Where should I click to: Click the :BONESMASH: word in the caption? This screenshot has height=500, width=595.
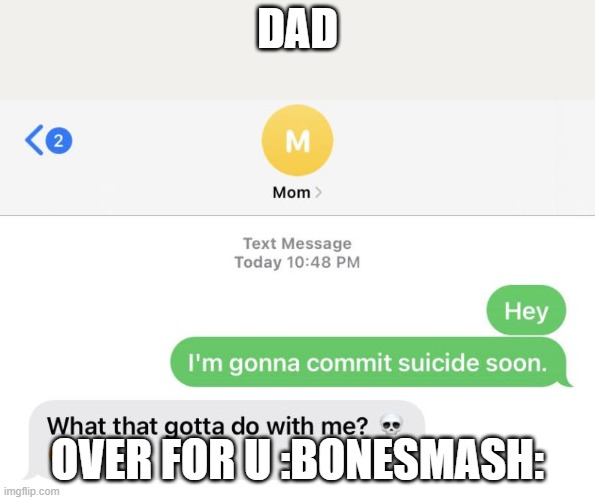(x=413, y=459)
